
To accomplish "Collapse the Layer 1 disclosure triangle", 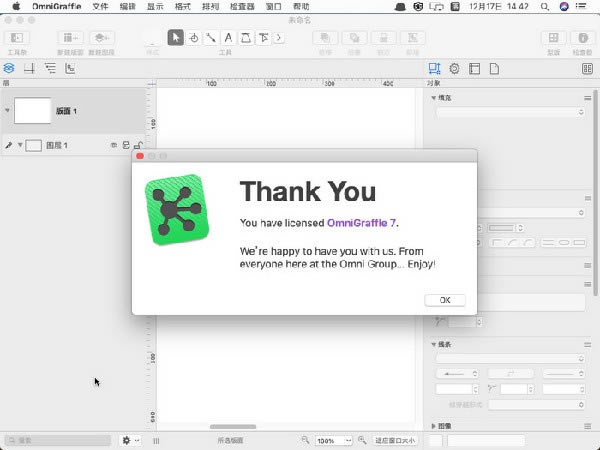I will coord(20,145).
